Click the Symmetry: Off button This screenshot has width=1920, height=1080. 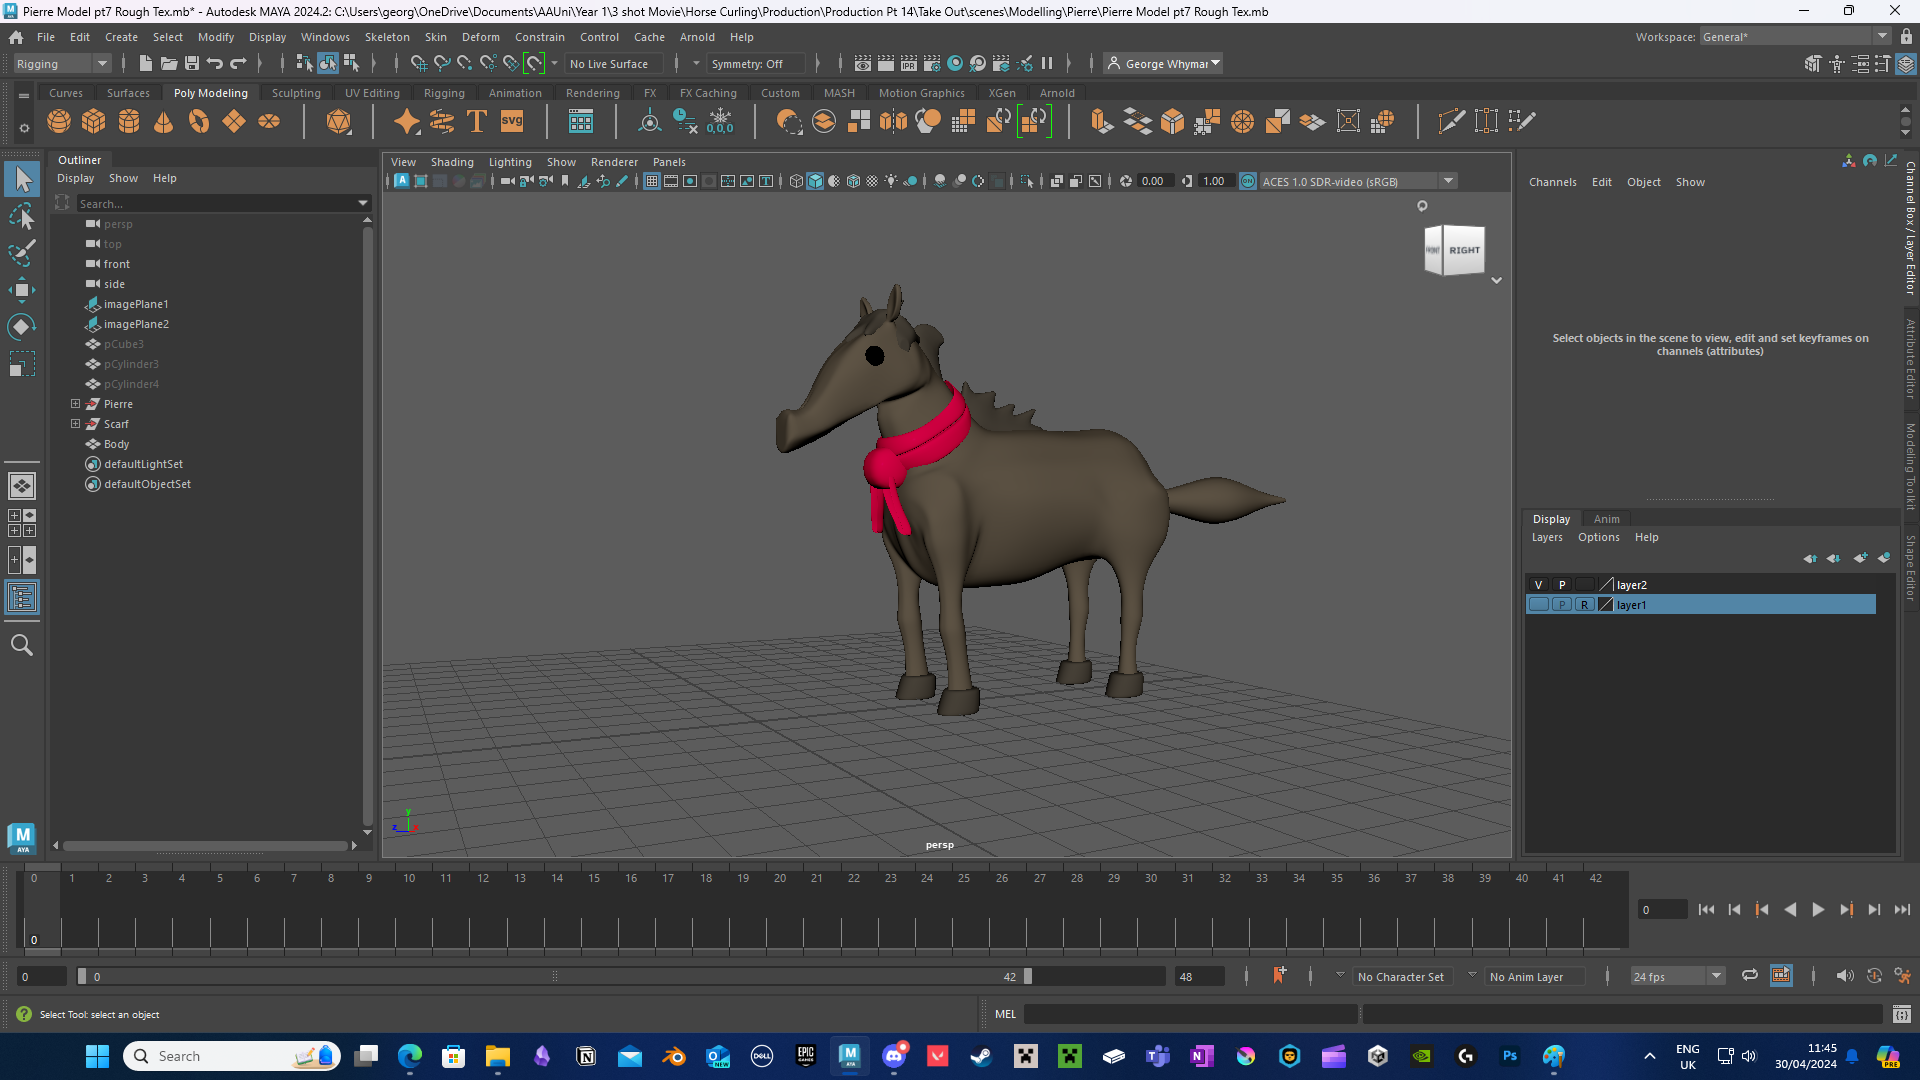(756, 64)
